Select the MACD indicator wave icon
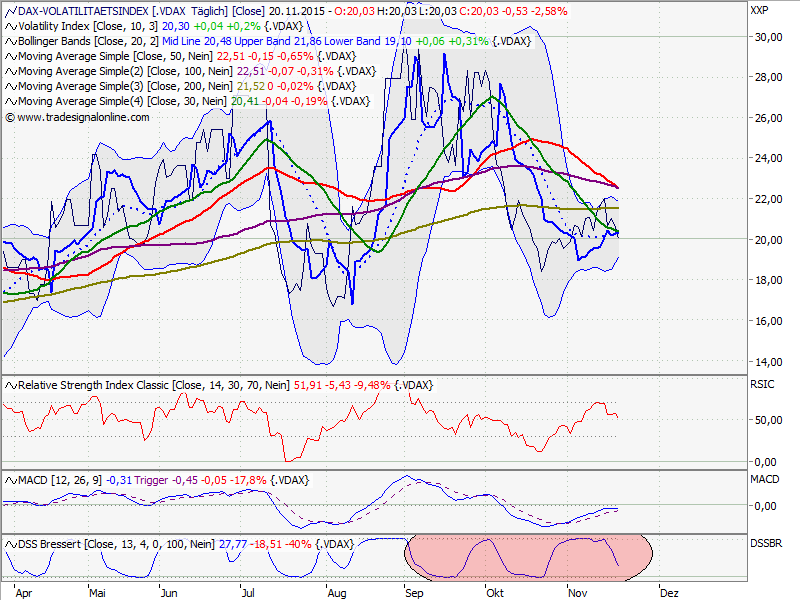The height and width of the screenshot is (600, 800). point(10,480)
